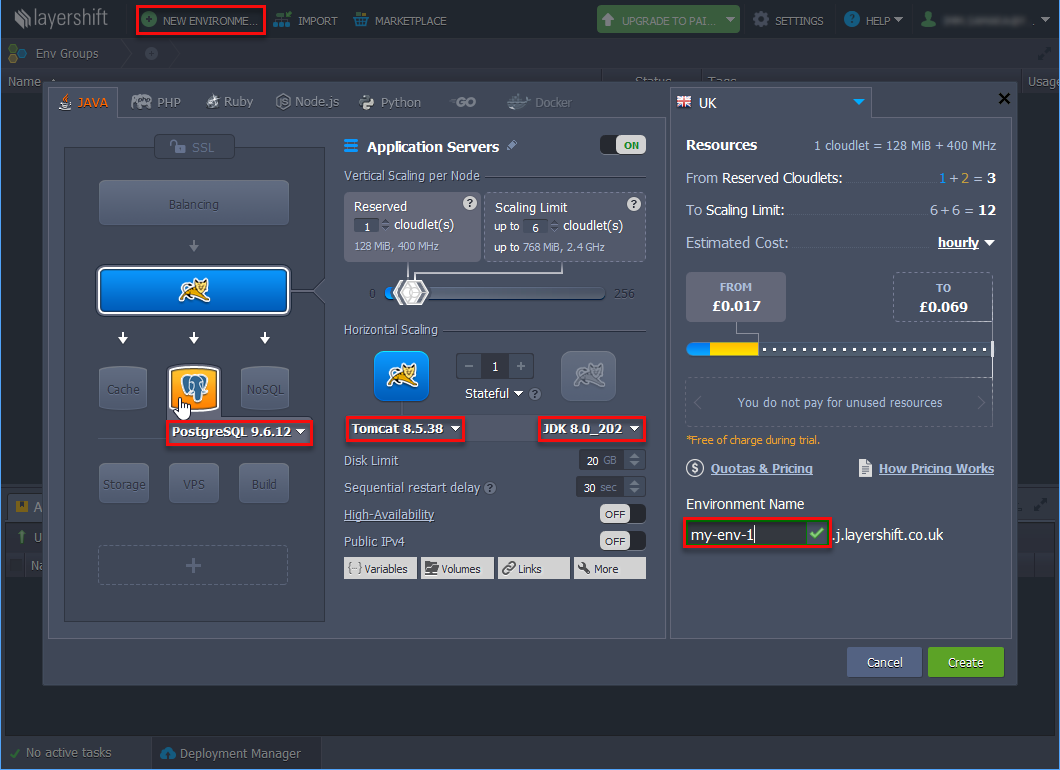The width and height of the screenshot is (1060, 770).
Task: Expand the PostgreSQL 9.6.12 version dropdown
Action: click(238, 432)
